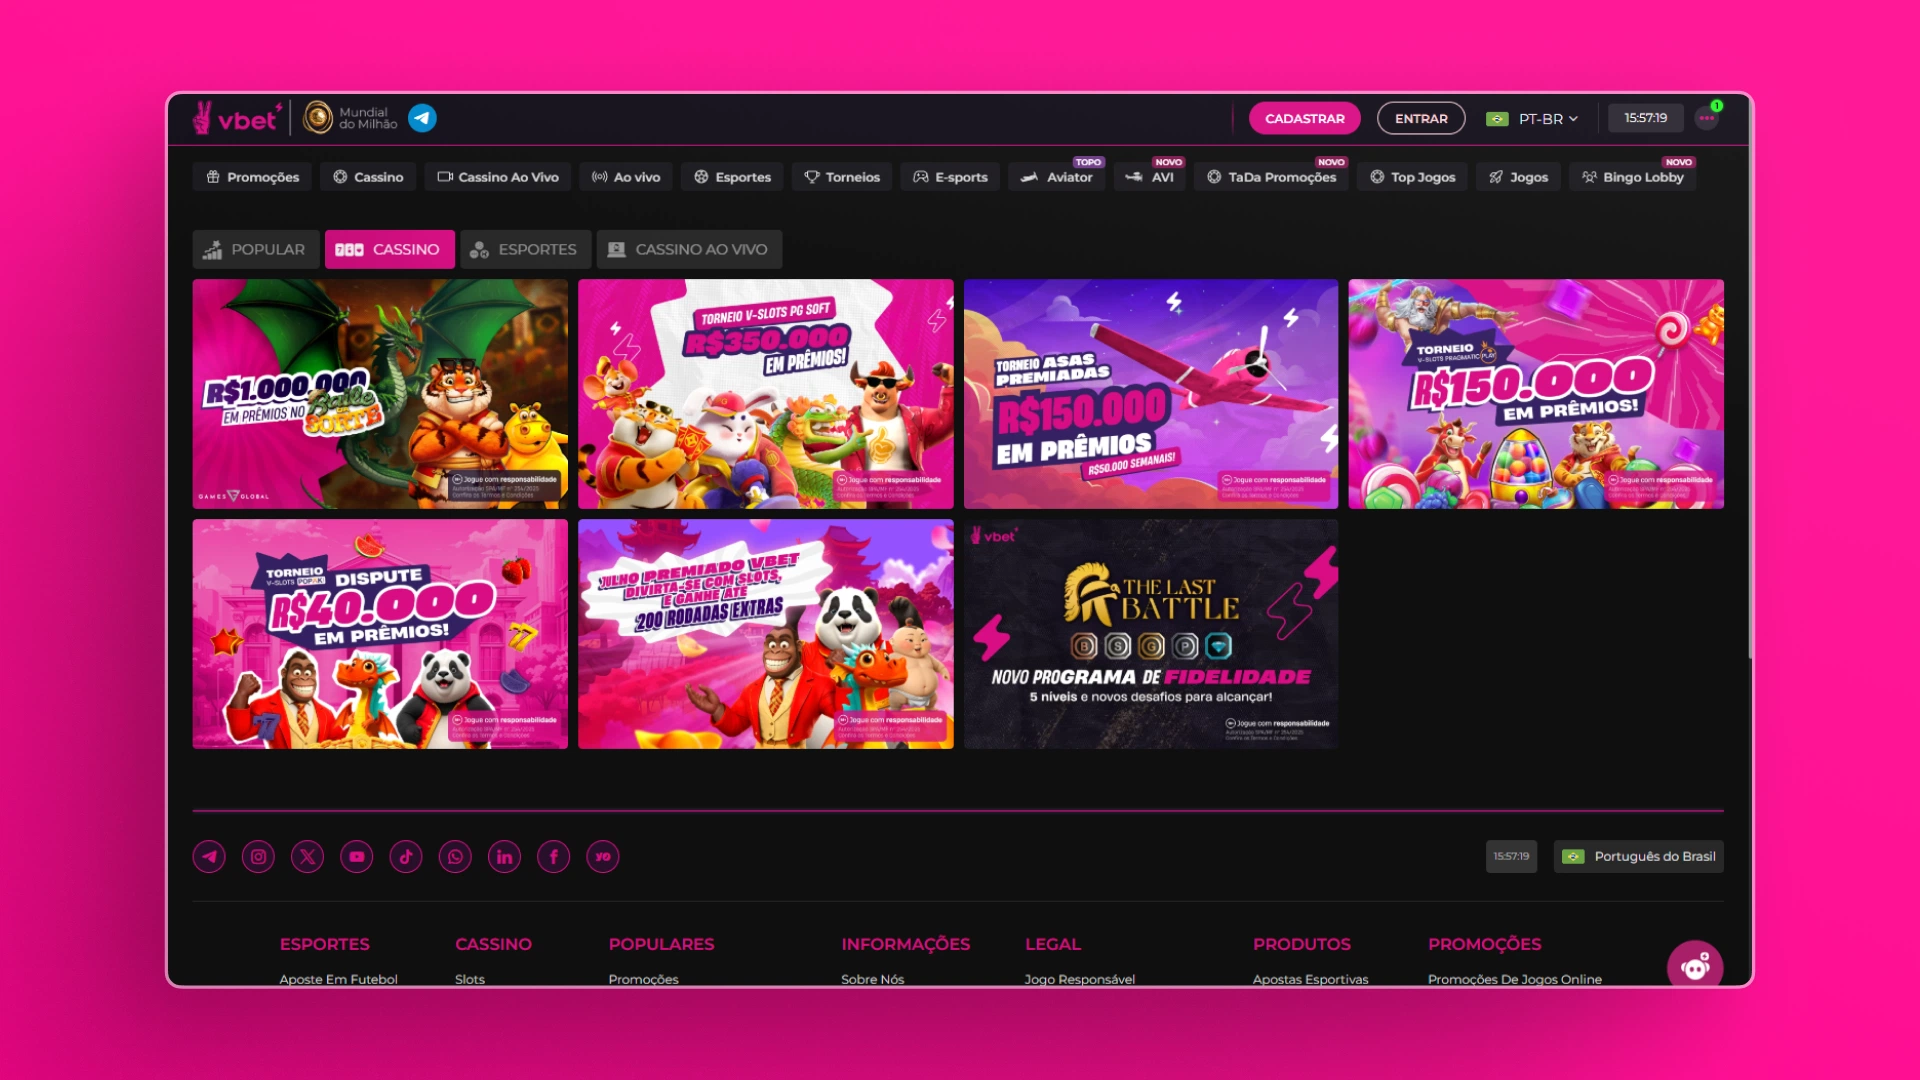Screen dimensions: 1920x1080
Task: Open the vbet home logo
Action: [235, 118]
